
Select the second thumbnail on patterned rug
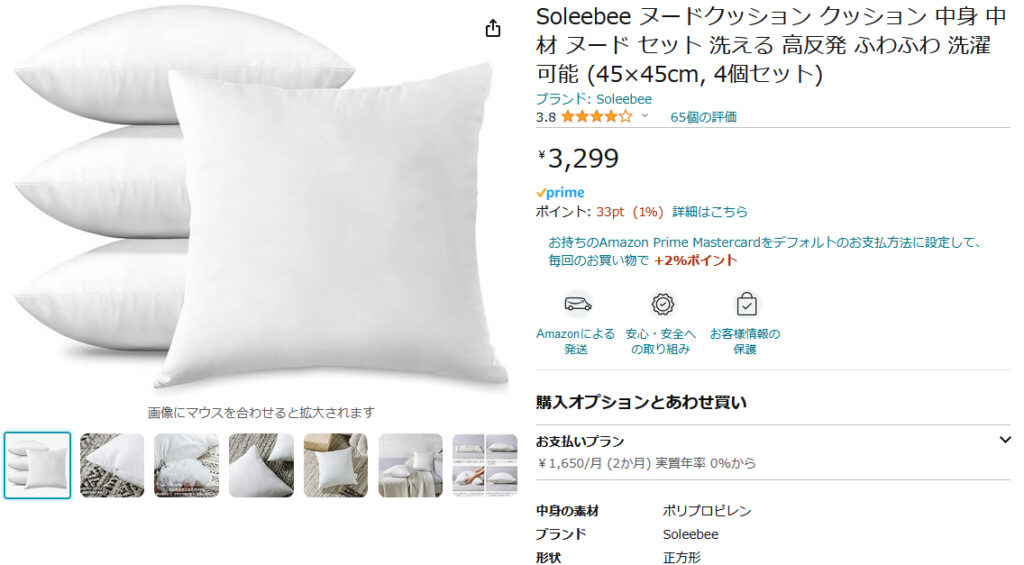[x=112, y=465]
